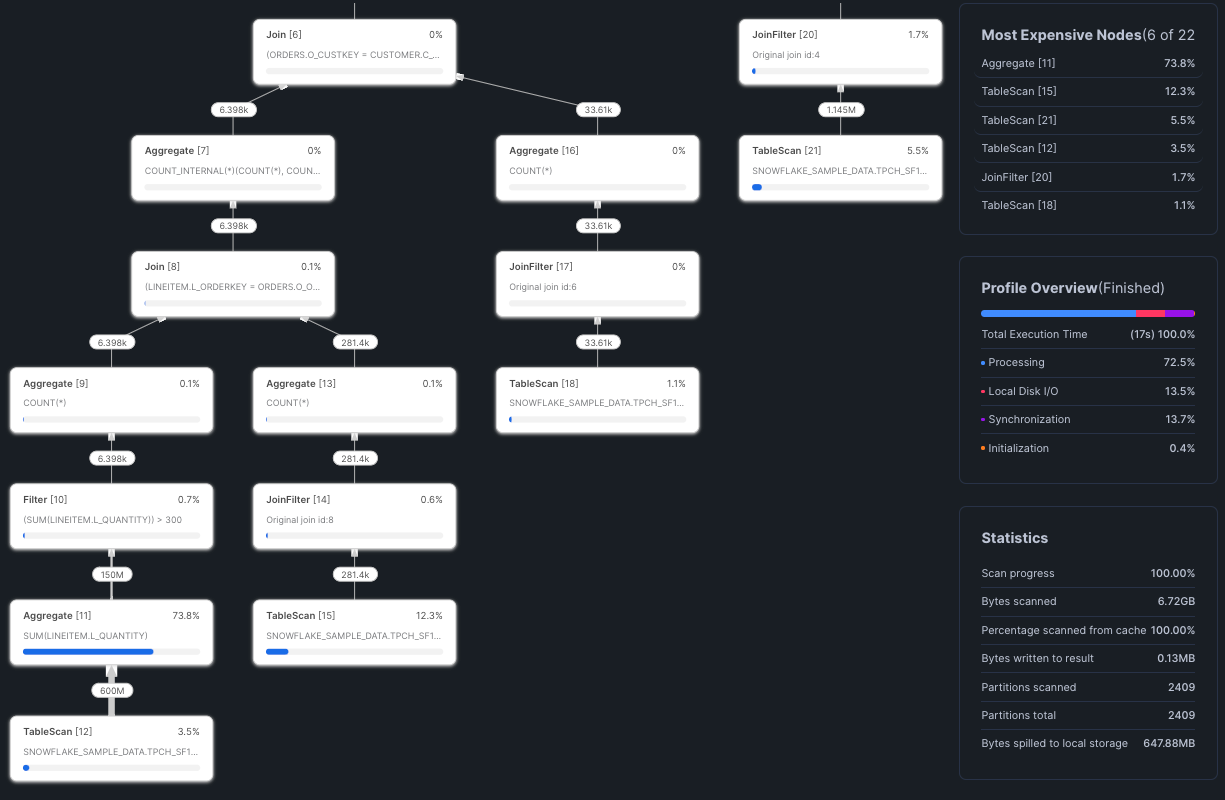The image size is (1225, 800).
Task: Select JoinFilter [20] entry in Most Expensive Nodes
Action: pos(1088,177)
